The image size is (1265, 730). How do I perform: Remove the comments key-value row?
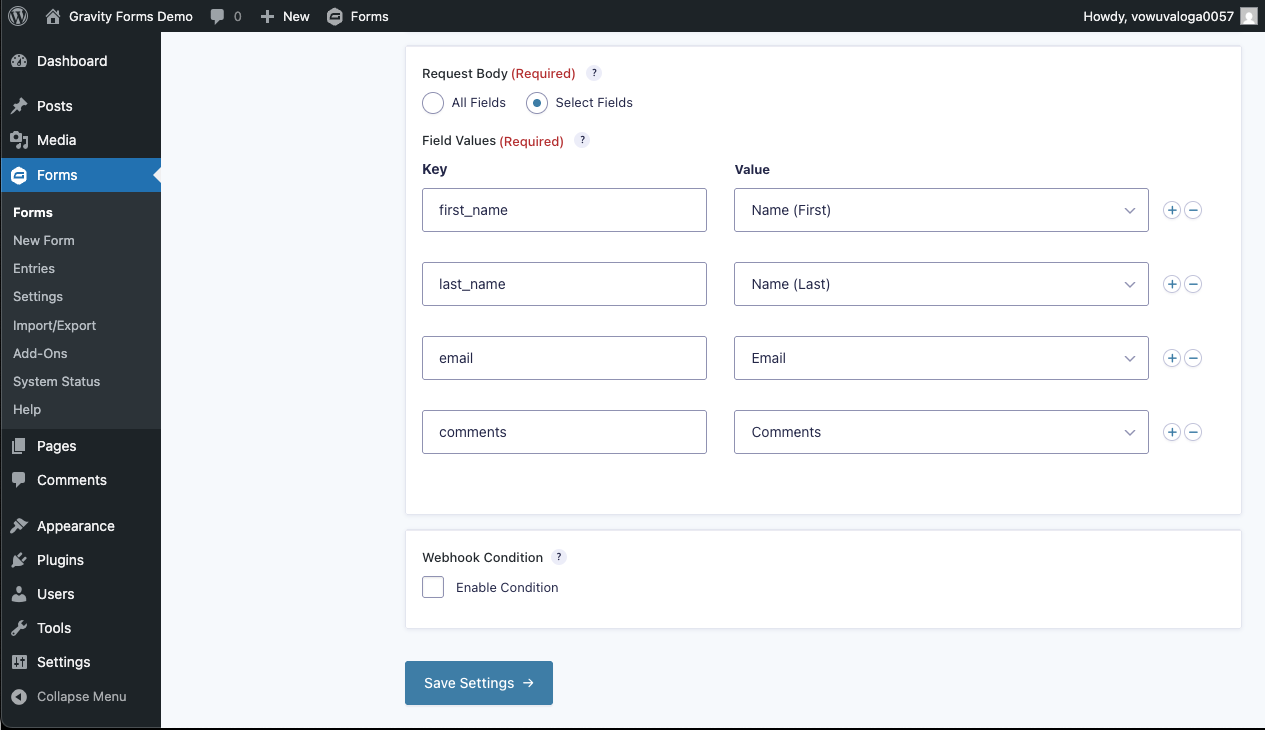1193,432
